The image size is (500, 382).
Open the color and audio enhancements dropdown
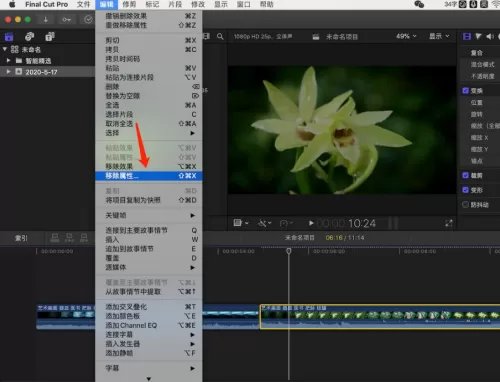pos(265,223)
